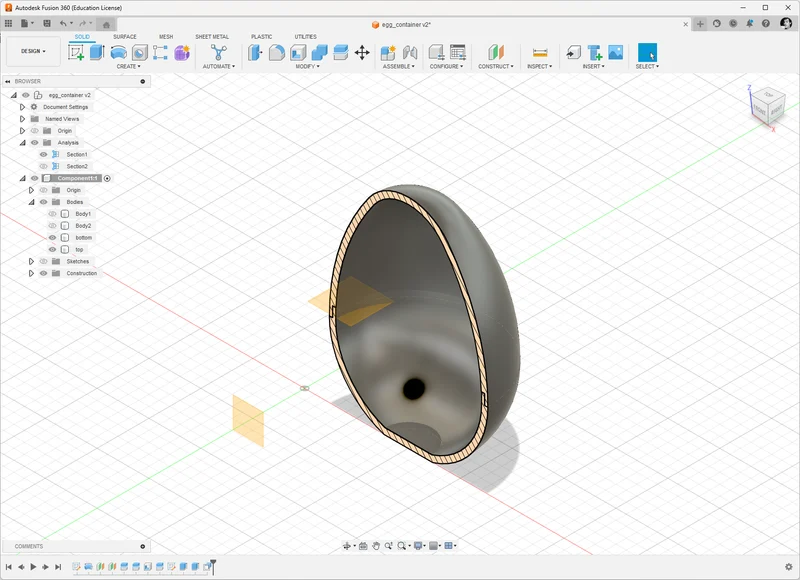Click the Extrude tool icon
800x580 pixels.
[x=97, y=53]
